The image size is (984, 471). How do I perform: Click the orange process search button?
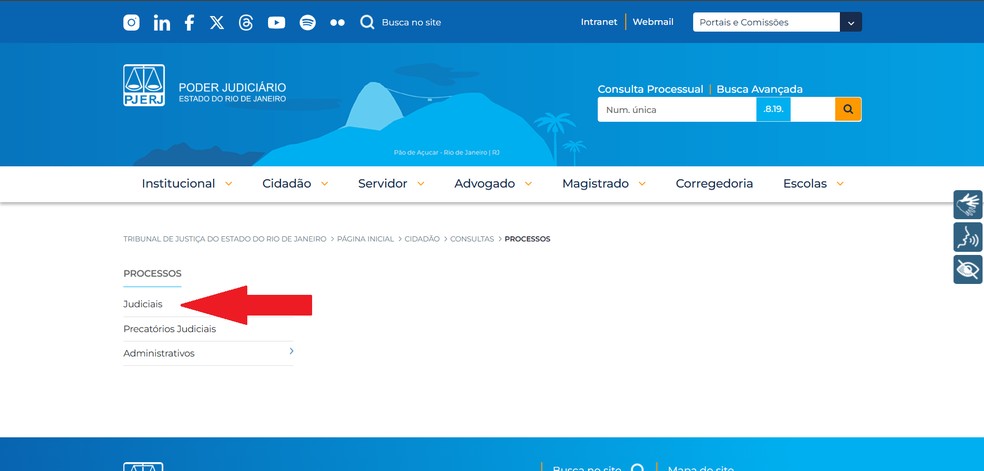(x=848, y=109)
